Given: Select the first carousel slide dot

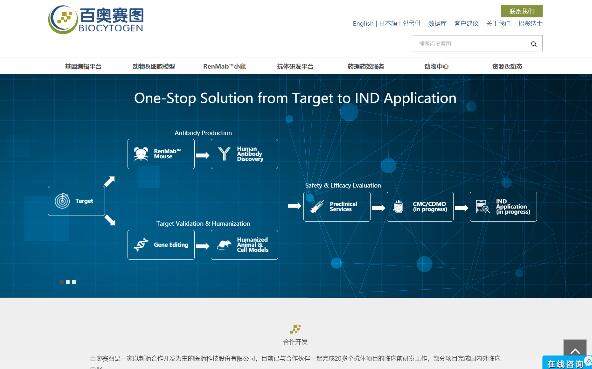Looking at the screenshot, I should 62,282.
